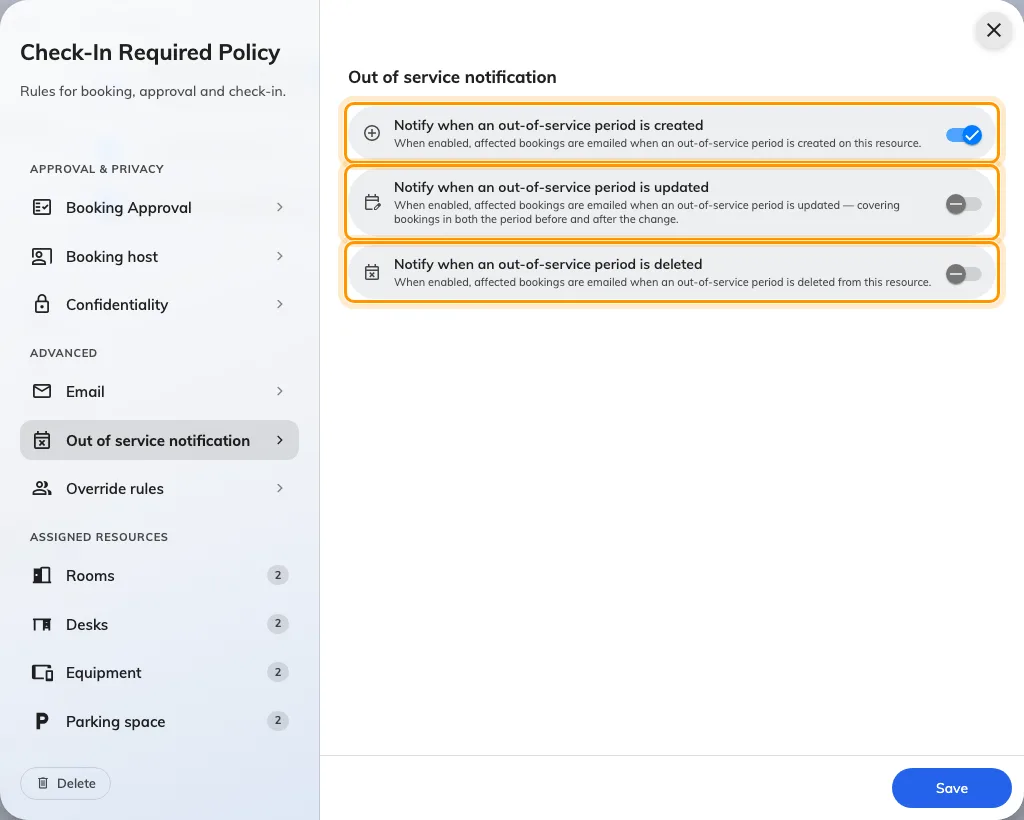Enable notification when out-of-service period is updated
Screen dimensions: 1024x820
click(x=964, y=204)
